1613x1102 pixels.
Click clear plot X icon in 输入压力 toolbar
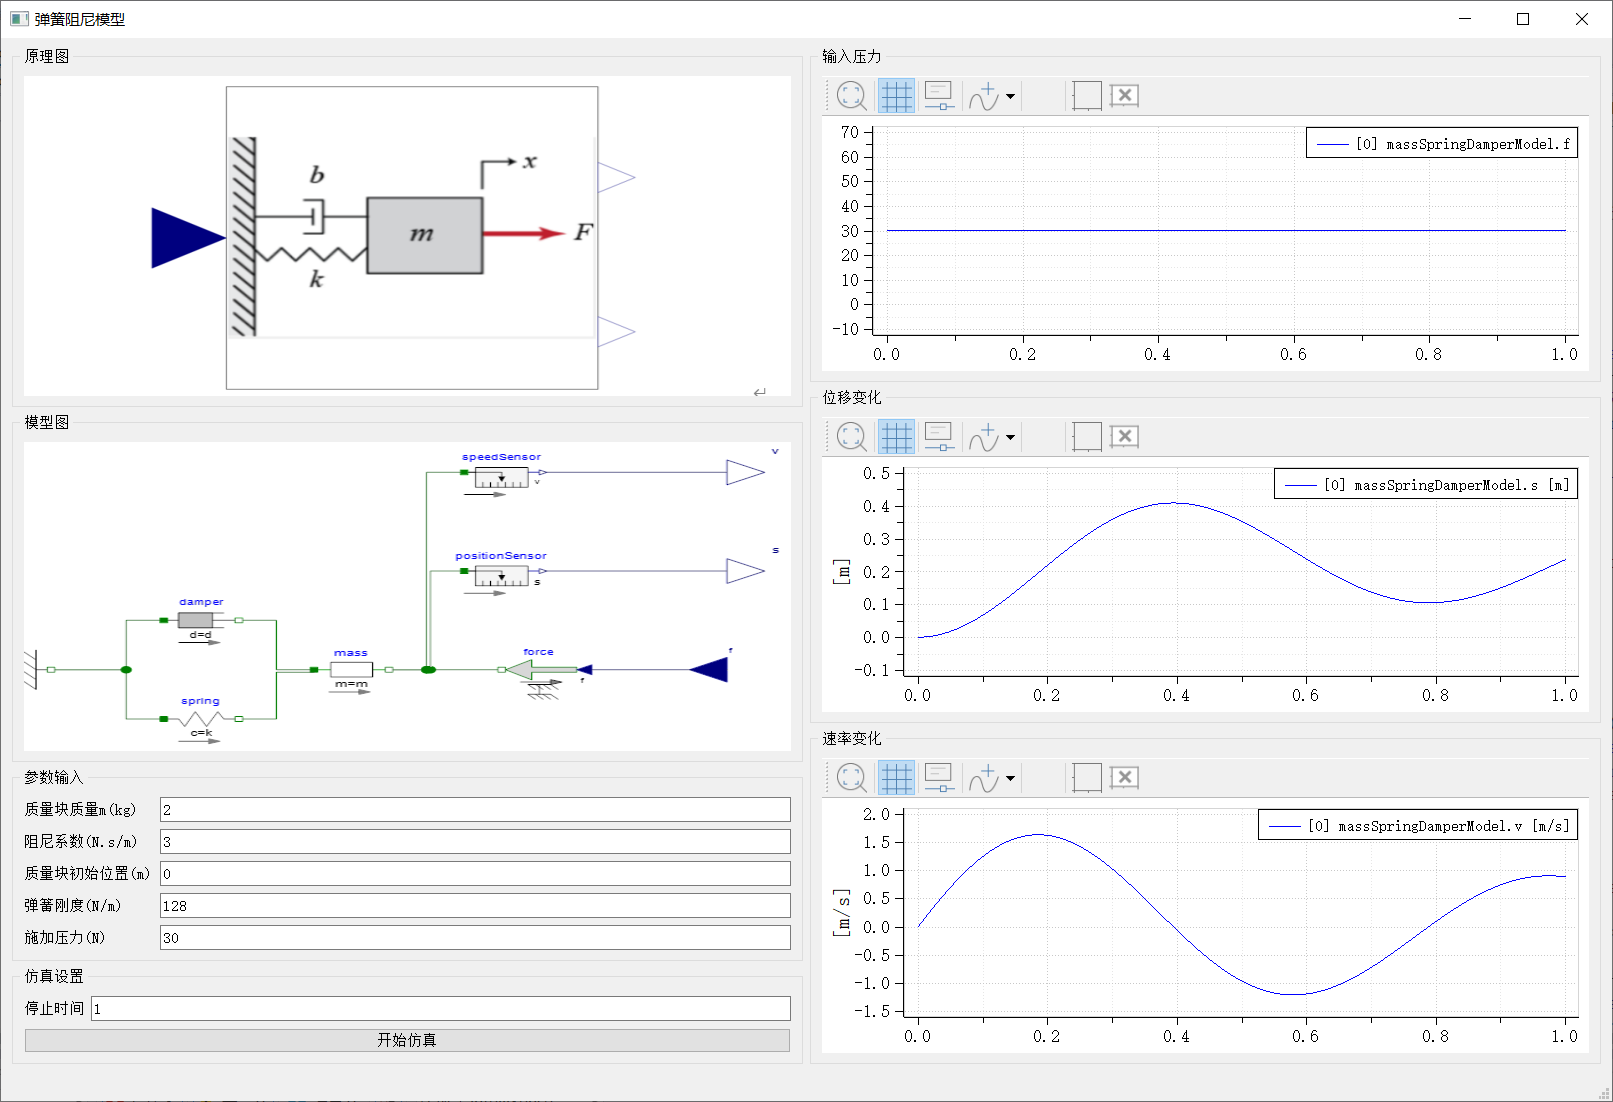(1125, 96)
